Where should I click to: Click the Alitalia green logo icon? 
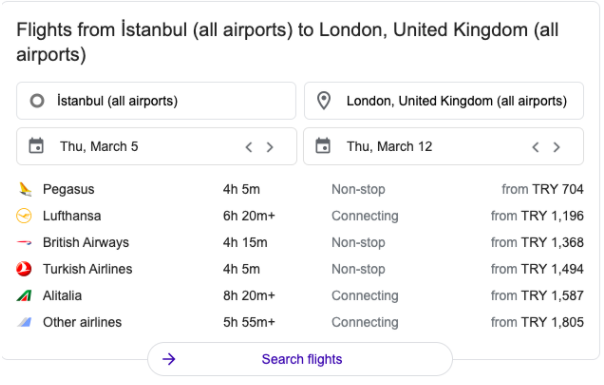pyautogui.click(x=24, y=296)
